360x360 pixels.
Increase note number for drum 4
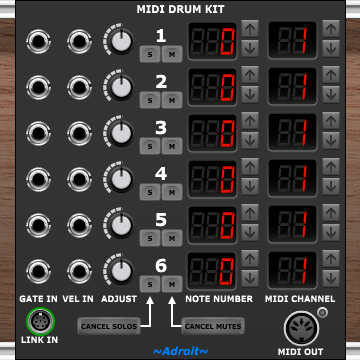(x=250, y=167)
